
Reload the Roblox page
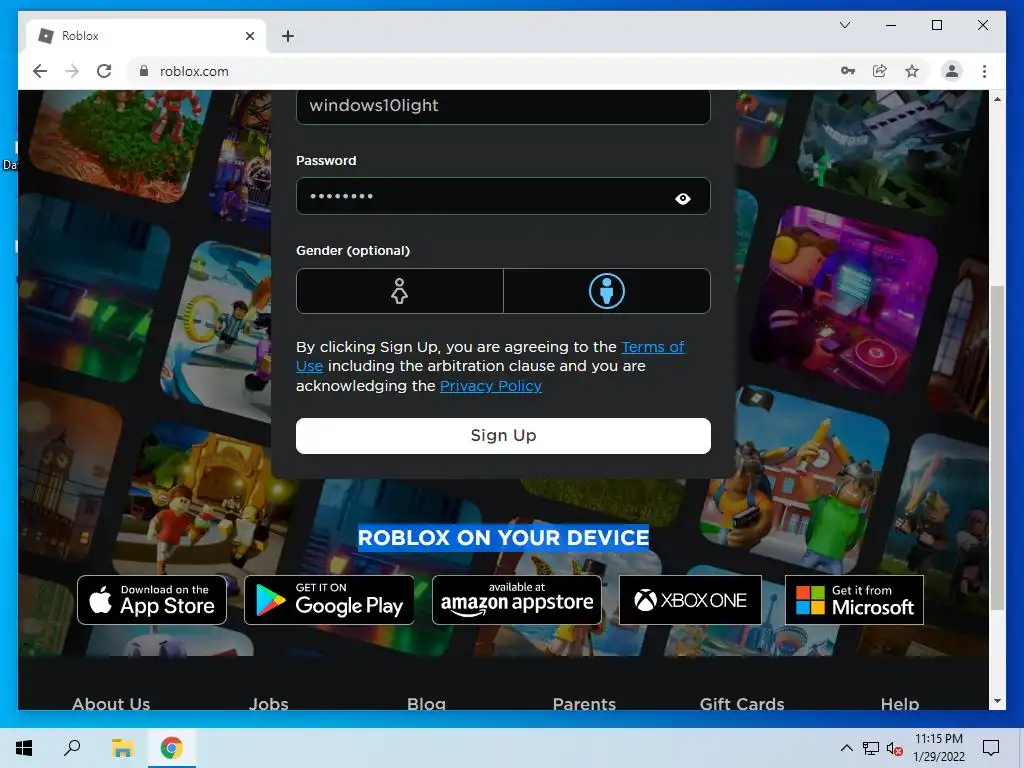[x=104, y=71]
